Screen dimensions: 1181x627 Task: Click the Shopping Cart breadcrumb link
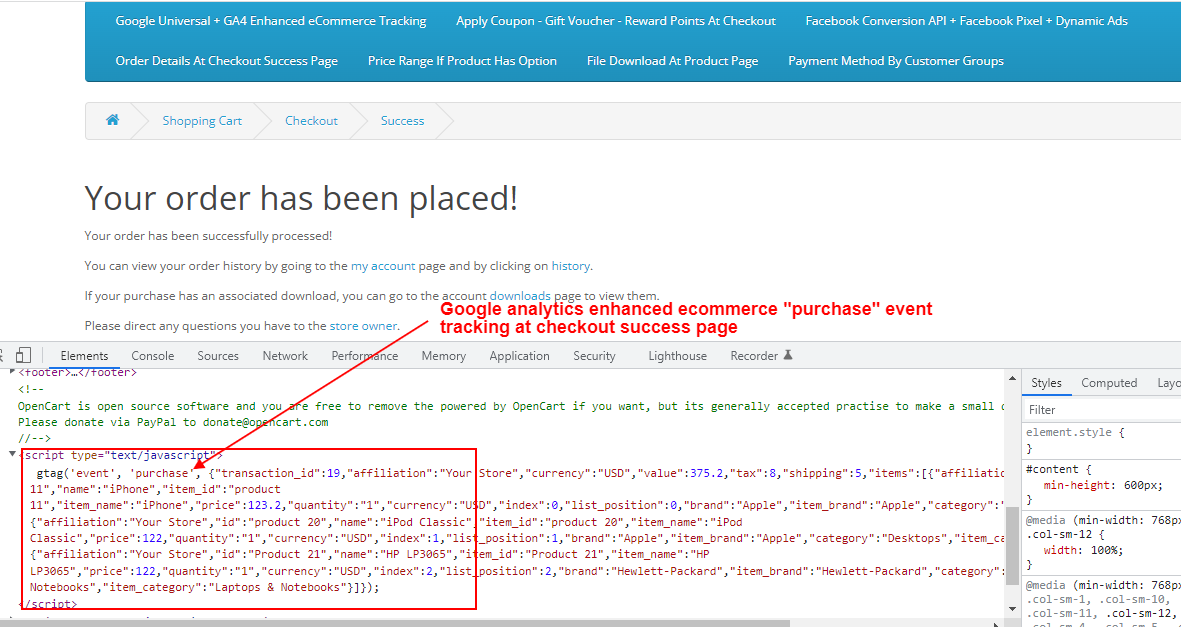point(202,121)
